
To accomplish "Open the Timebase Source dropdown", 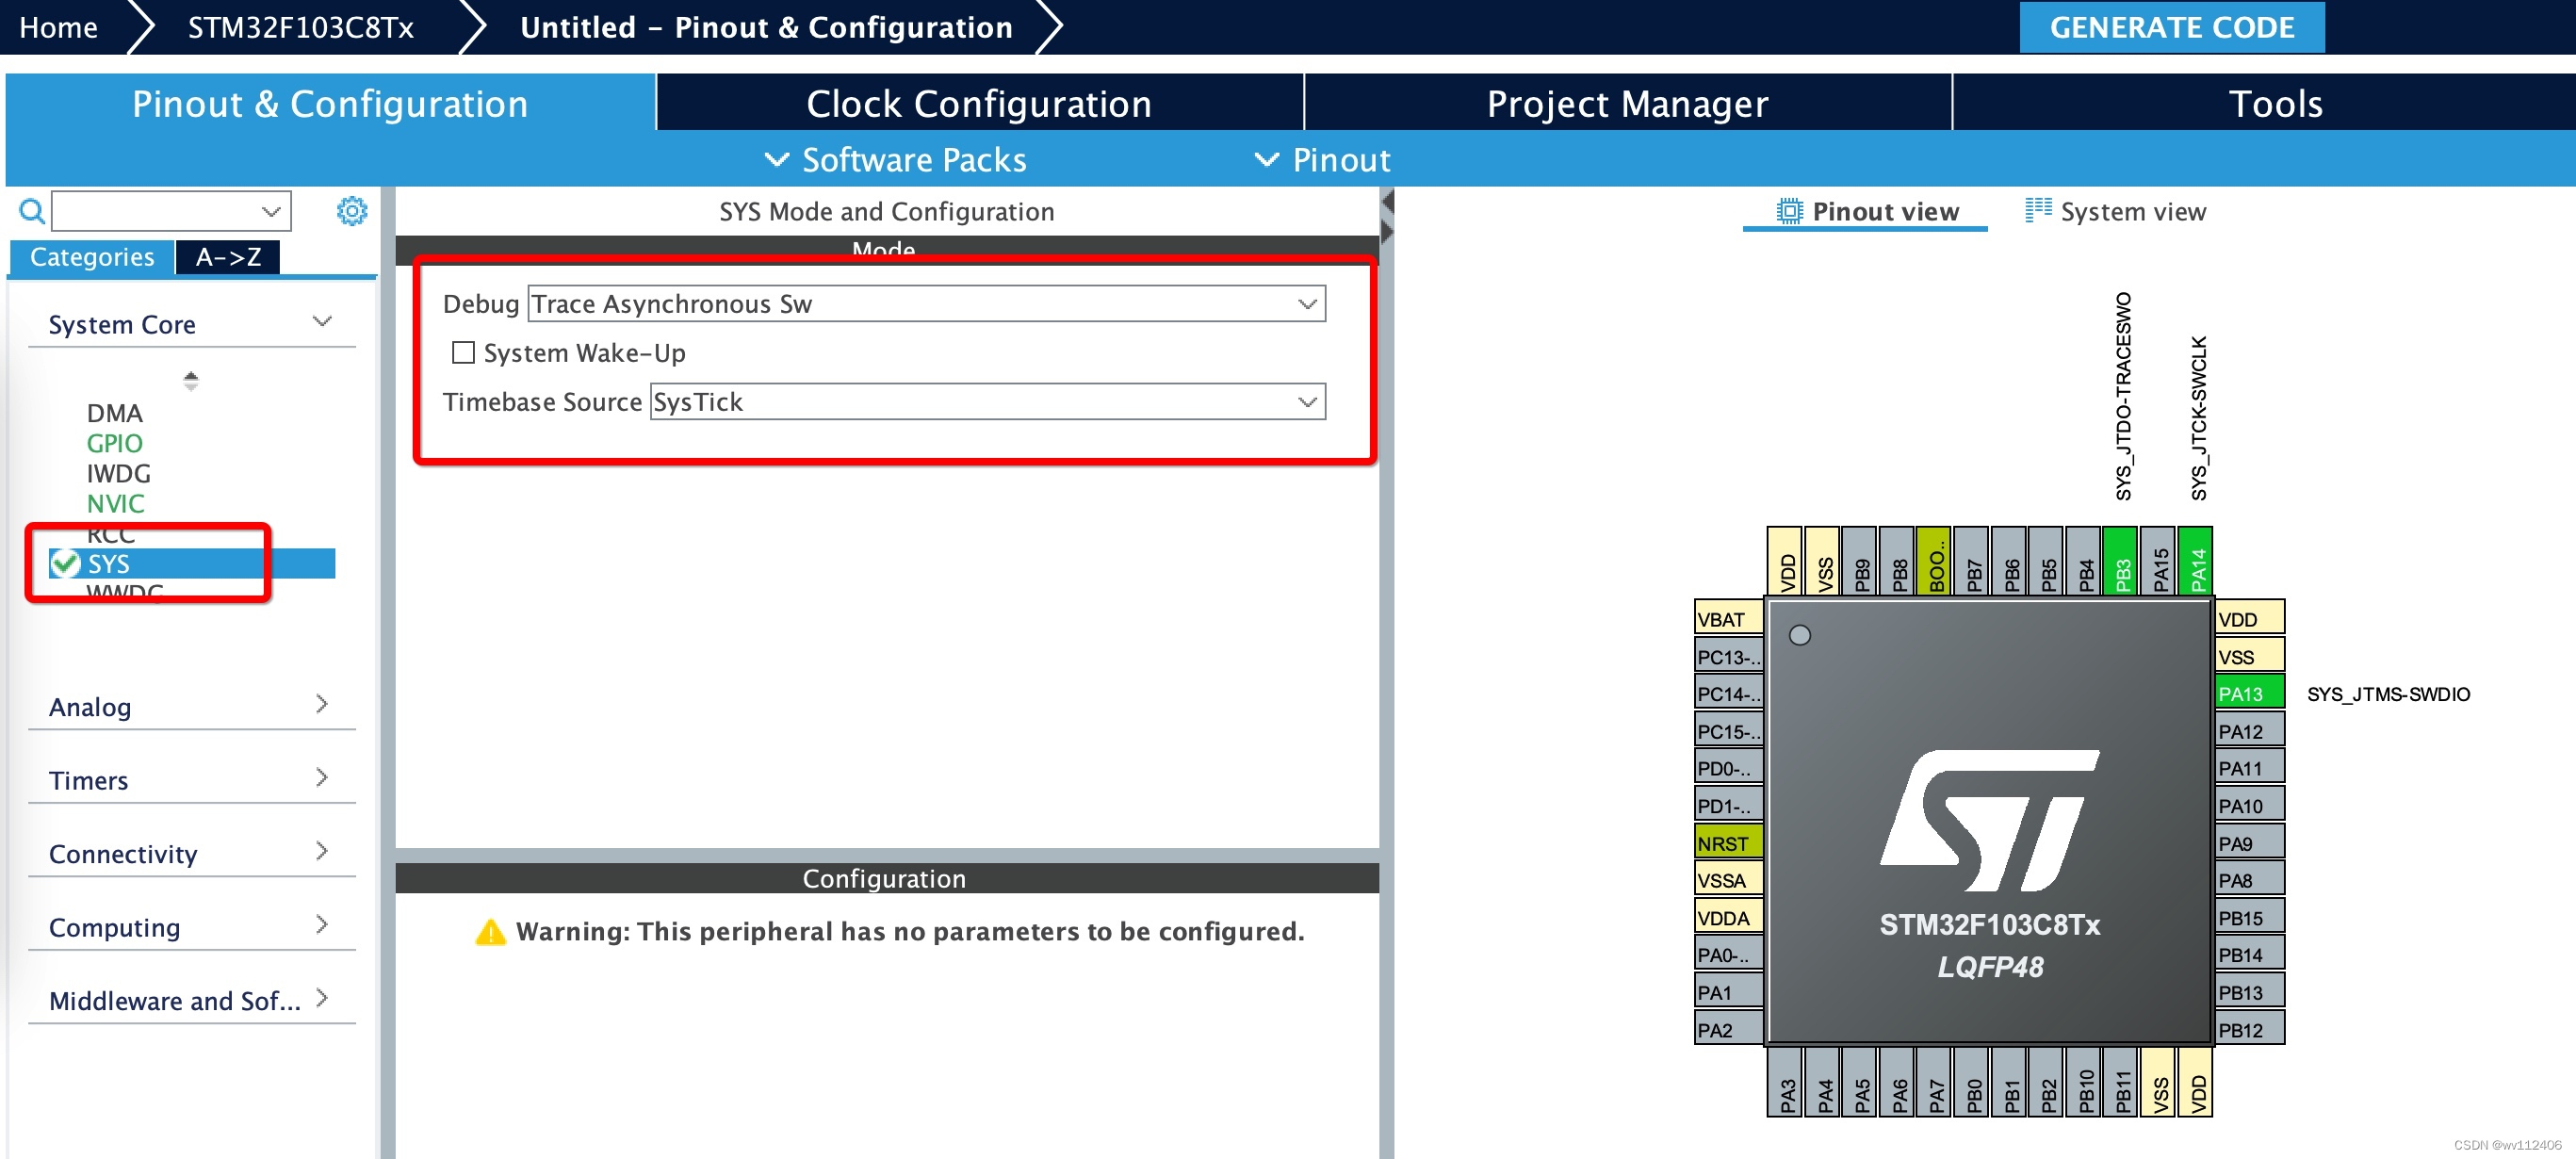I will (987, 402).
